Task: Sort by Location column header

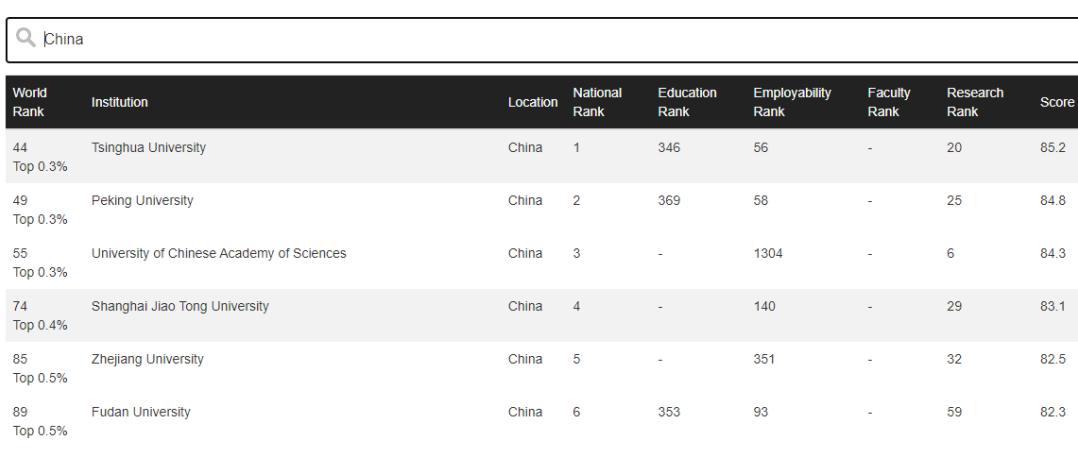Action: click(533, 102)
